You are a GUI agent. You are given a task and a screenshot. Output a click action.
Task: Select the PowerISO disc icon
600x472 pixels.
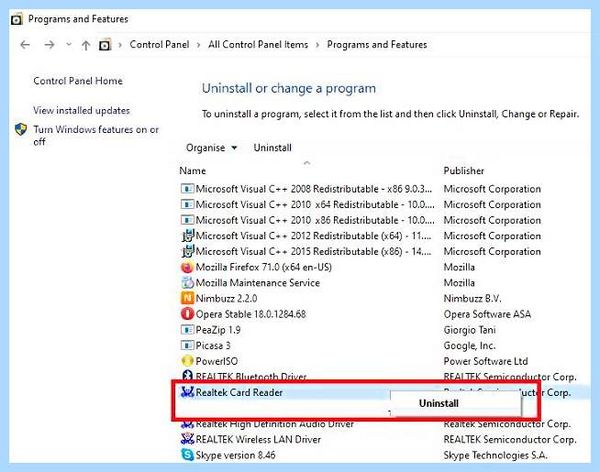point(187,361)
